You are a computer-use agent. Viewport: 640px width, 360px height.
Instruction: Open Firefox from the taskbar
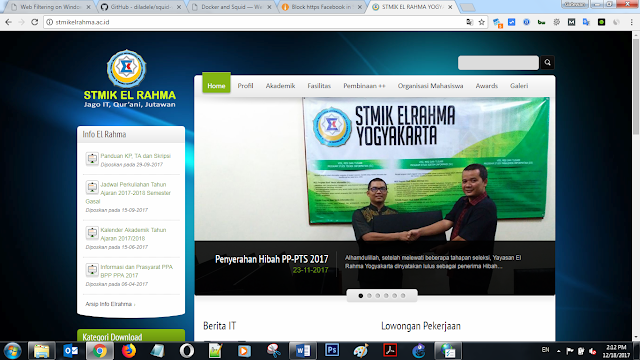coord(129,351)
